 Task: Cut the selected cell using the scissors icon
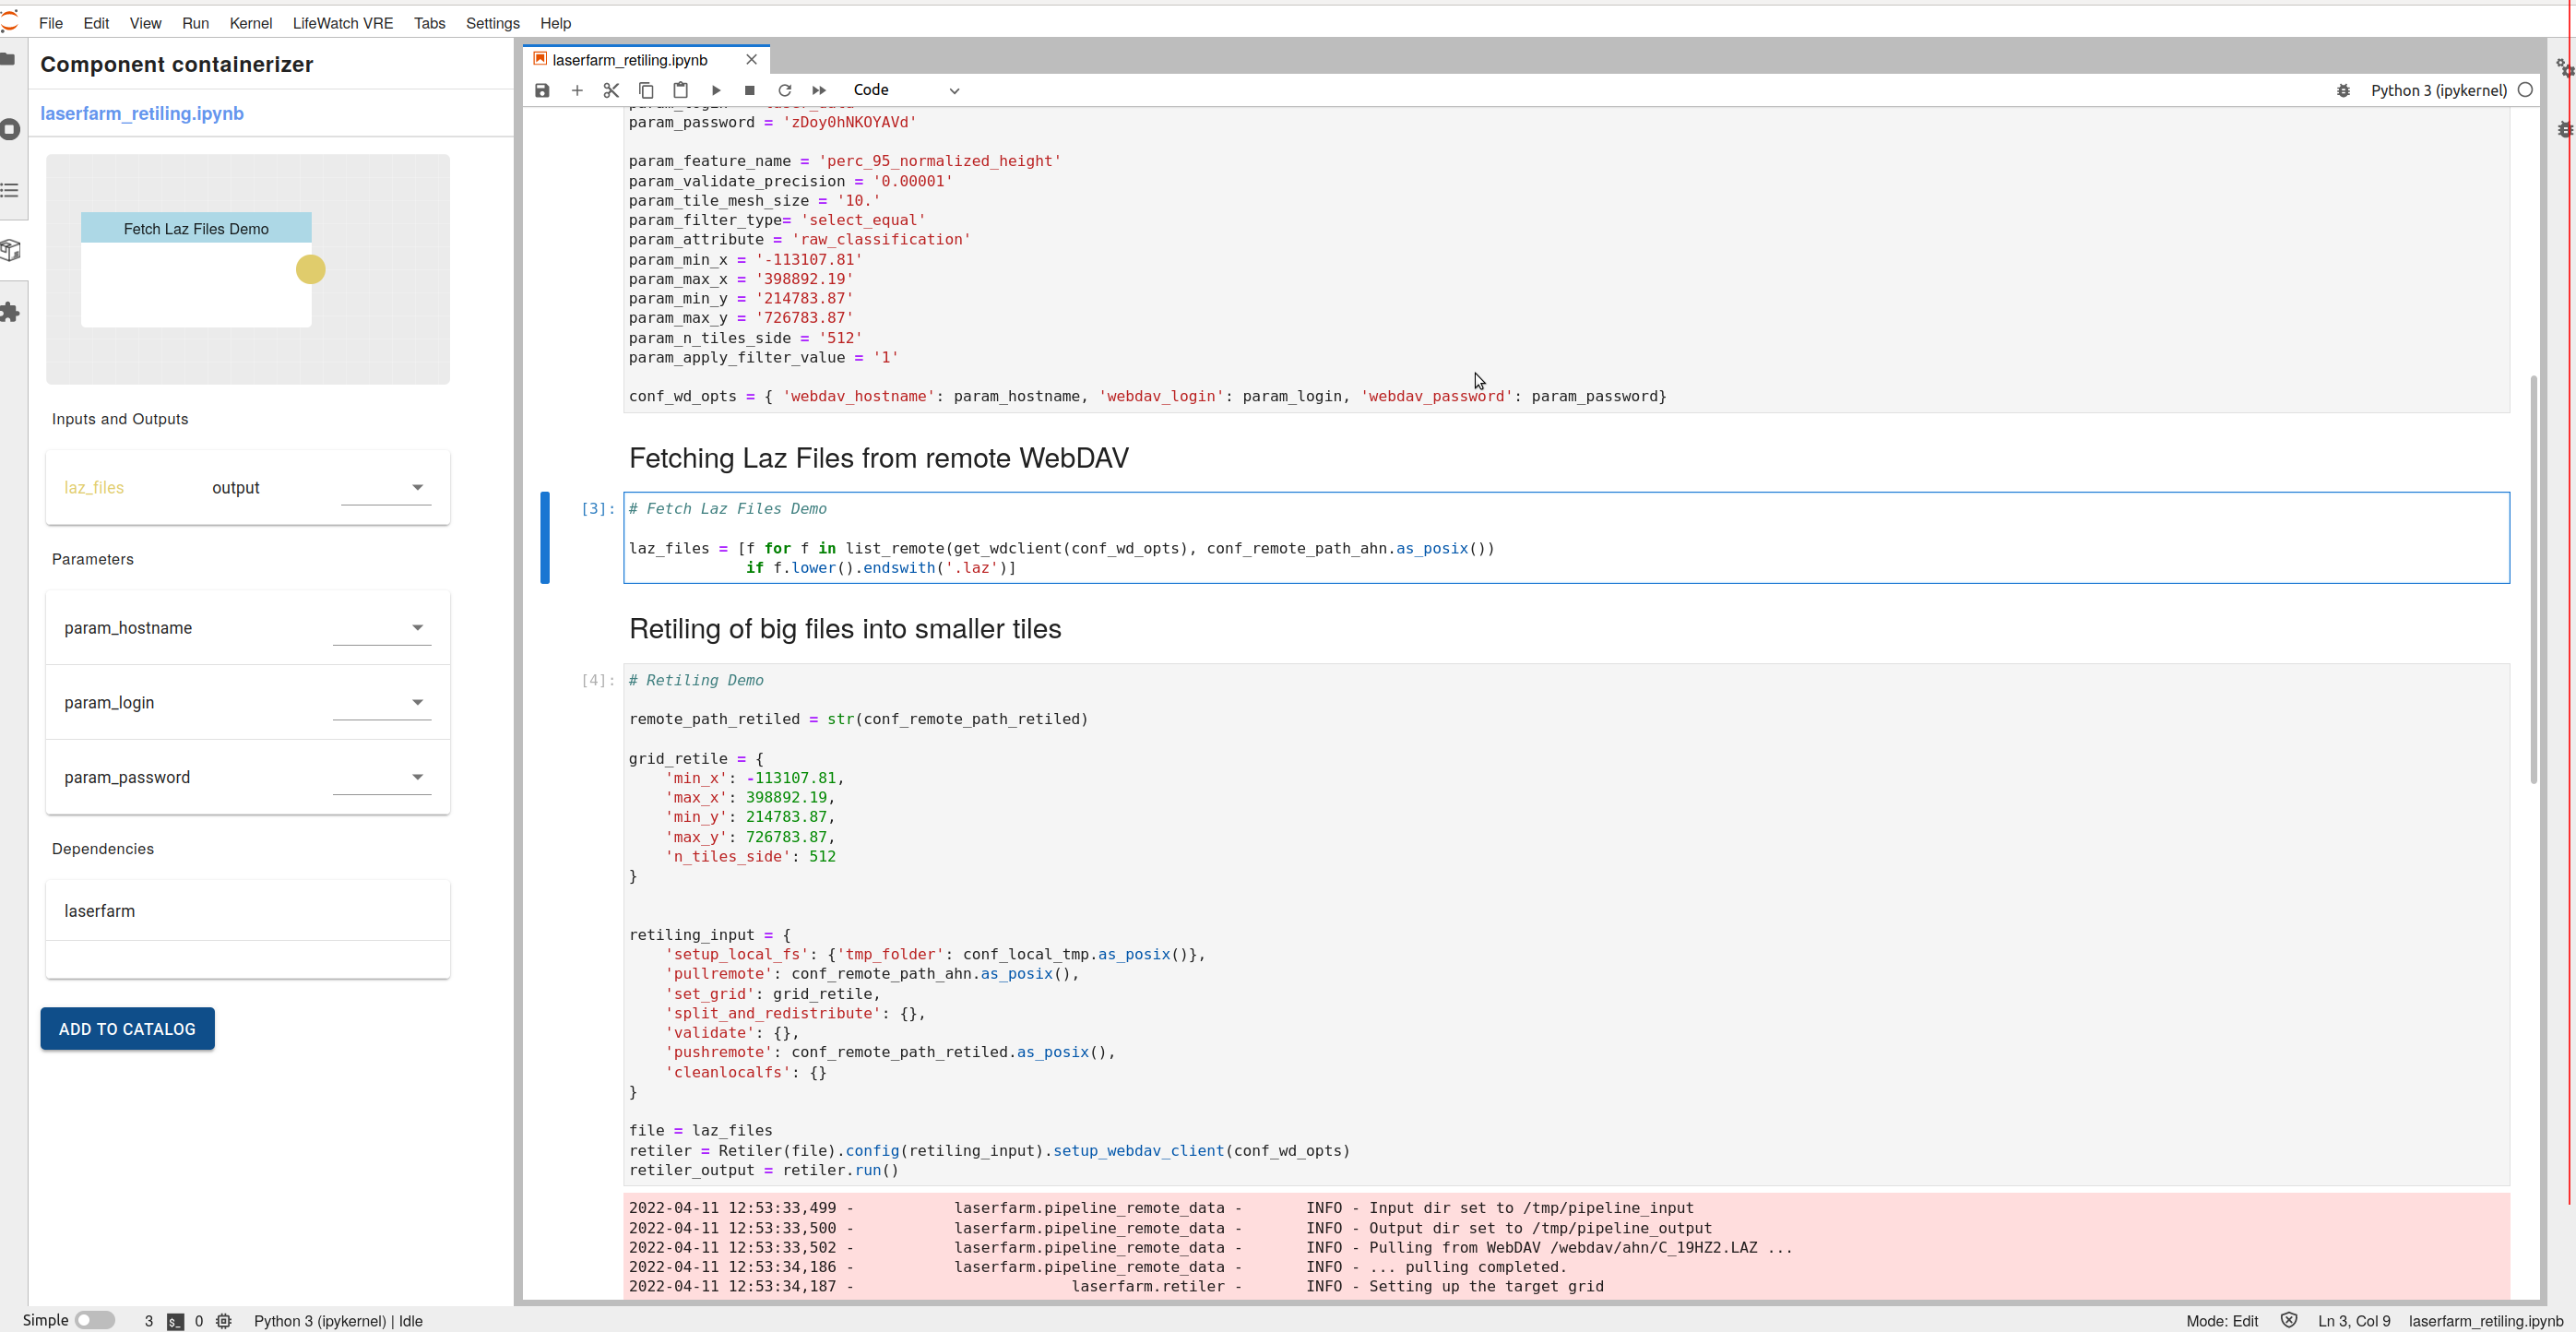611,90
